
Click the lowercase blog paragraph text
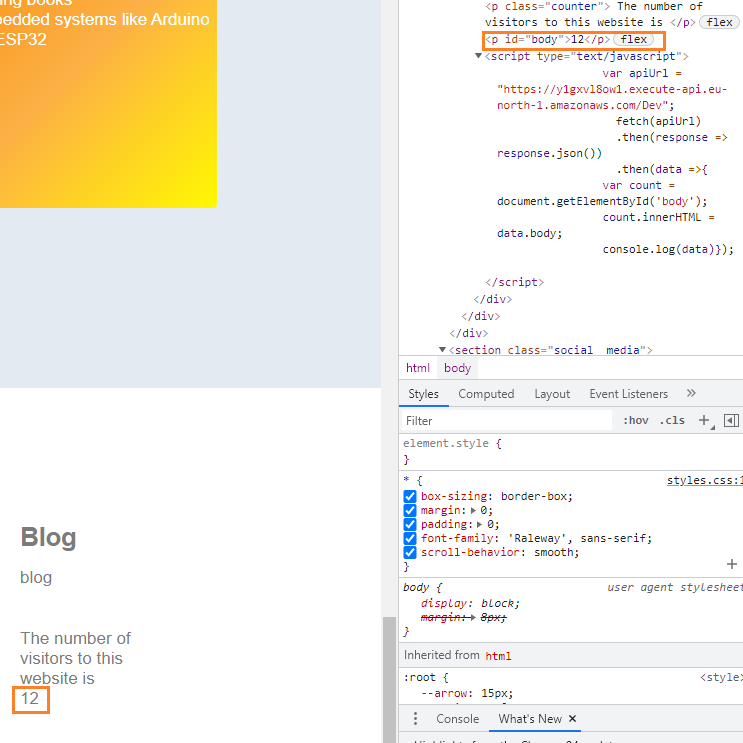36,577
